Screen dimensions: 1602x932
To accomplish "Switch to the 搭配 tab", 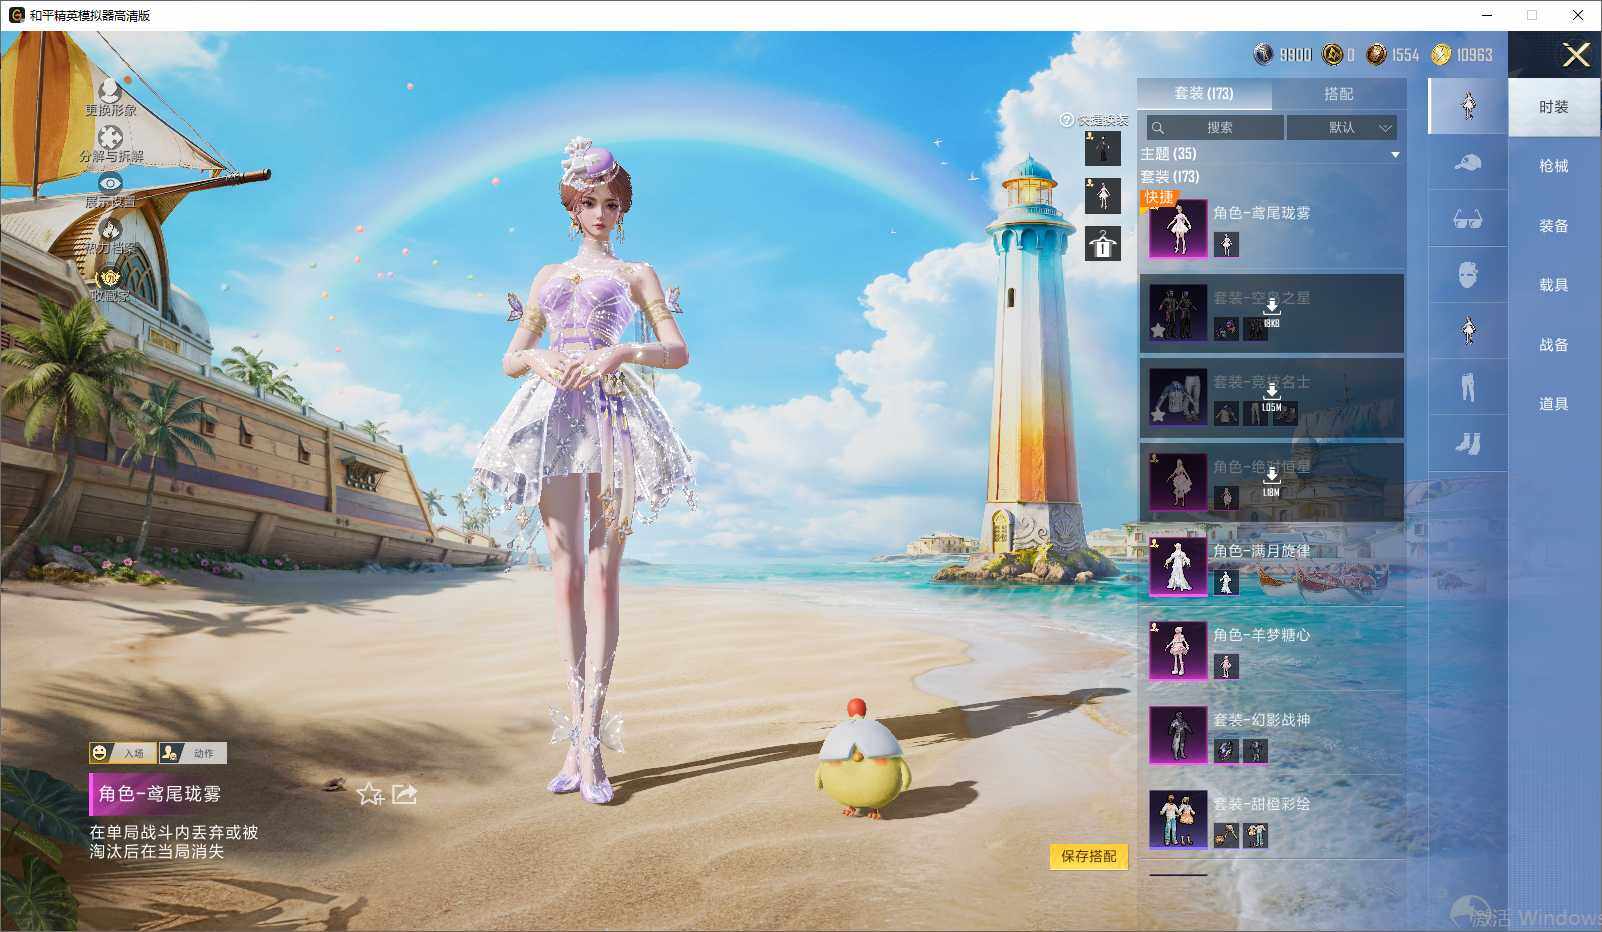I will click(1338, 93).
